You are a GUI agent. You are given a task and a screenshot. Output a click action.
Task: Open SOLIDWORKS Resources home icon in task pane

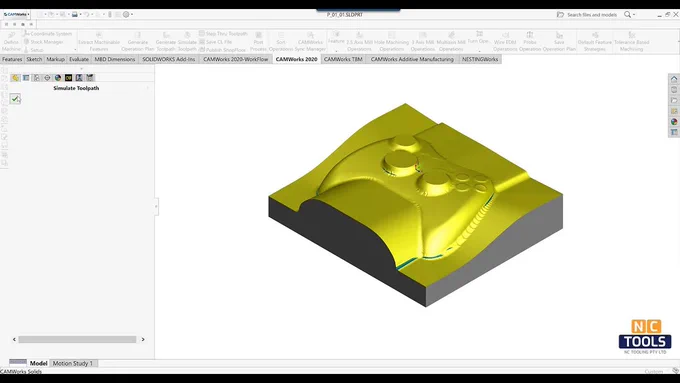pyautogui.click(x=674, y=79)
